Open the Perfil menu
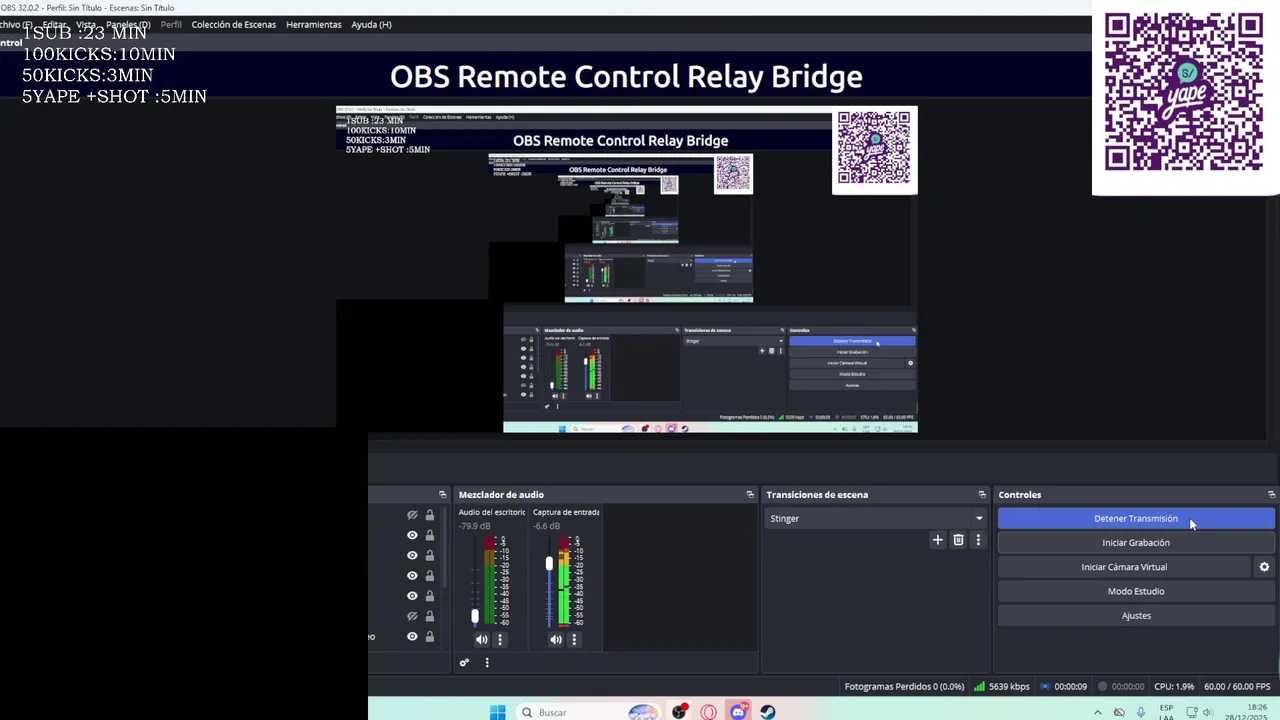Image resolution: width=1280 pixels, height=720 pixels. [x=171, y=24]
